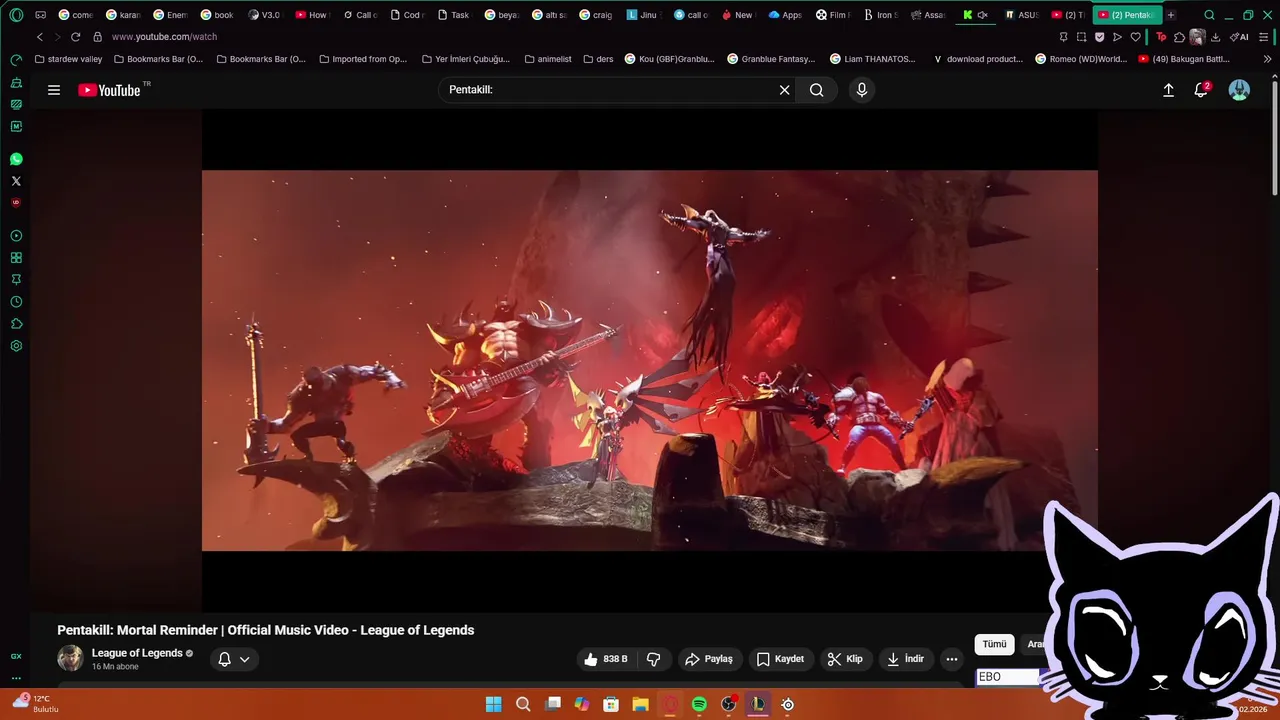The width and height of the screenshot is (1280, 720).
Task: Like the video (838 B)
Action: [606, 659]
